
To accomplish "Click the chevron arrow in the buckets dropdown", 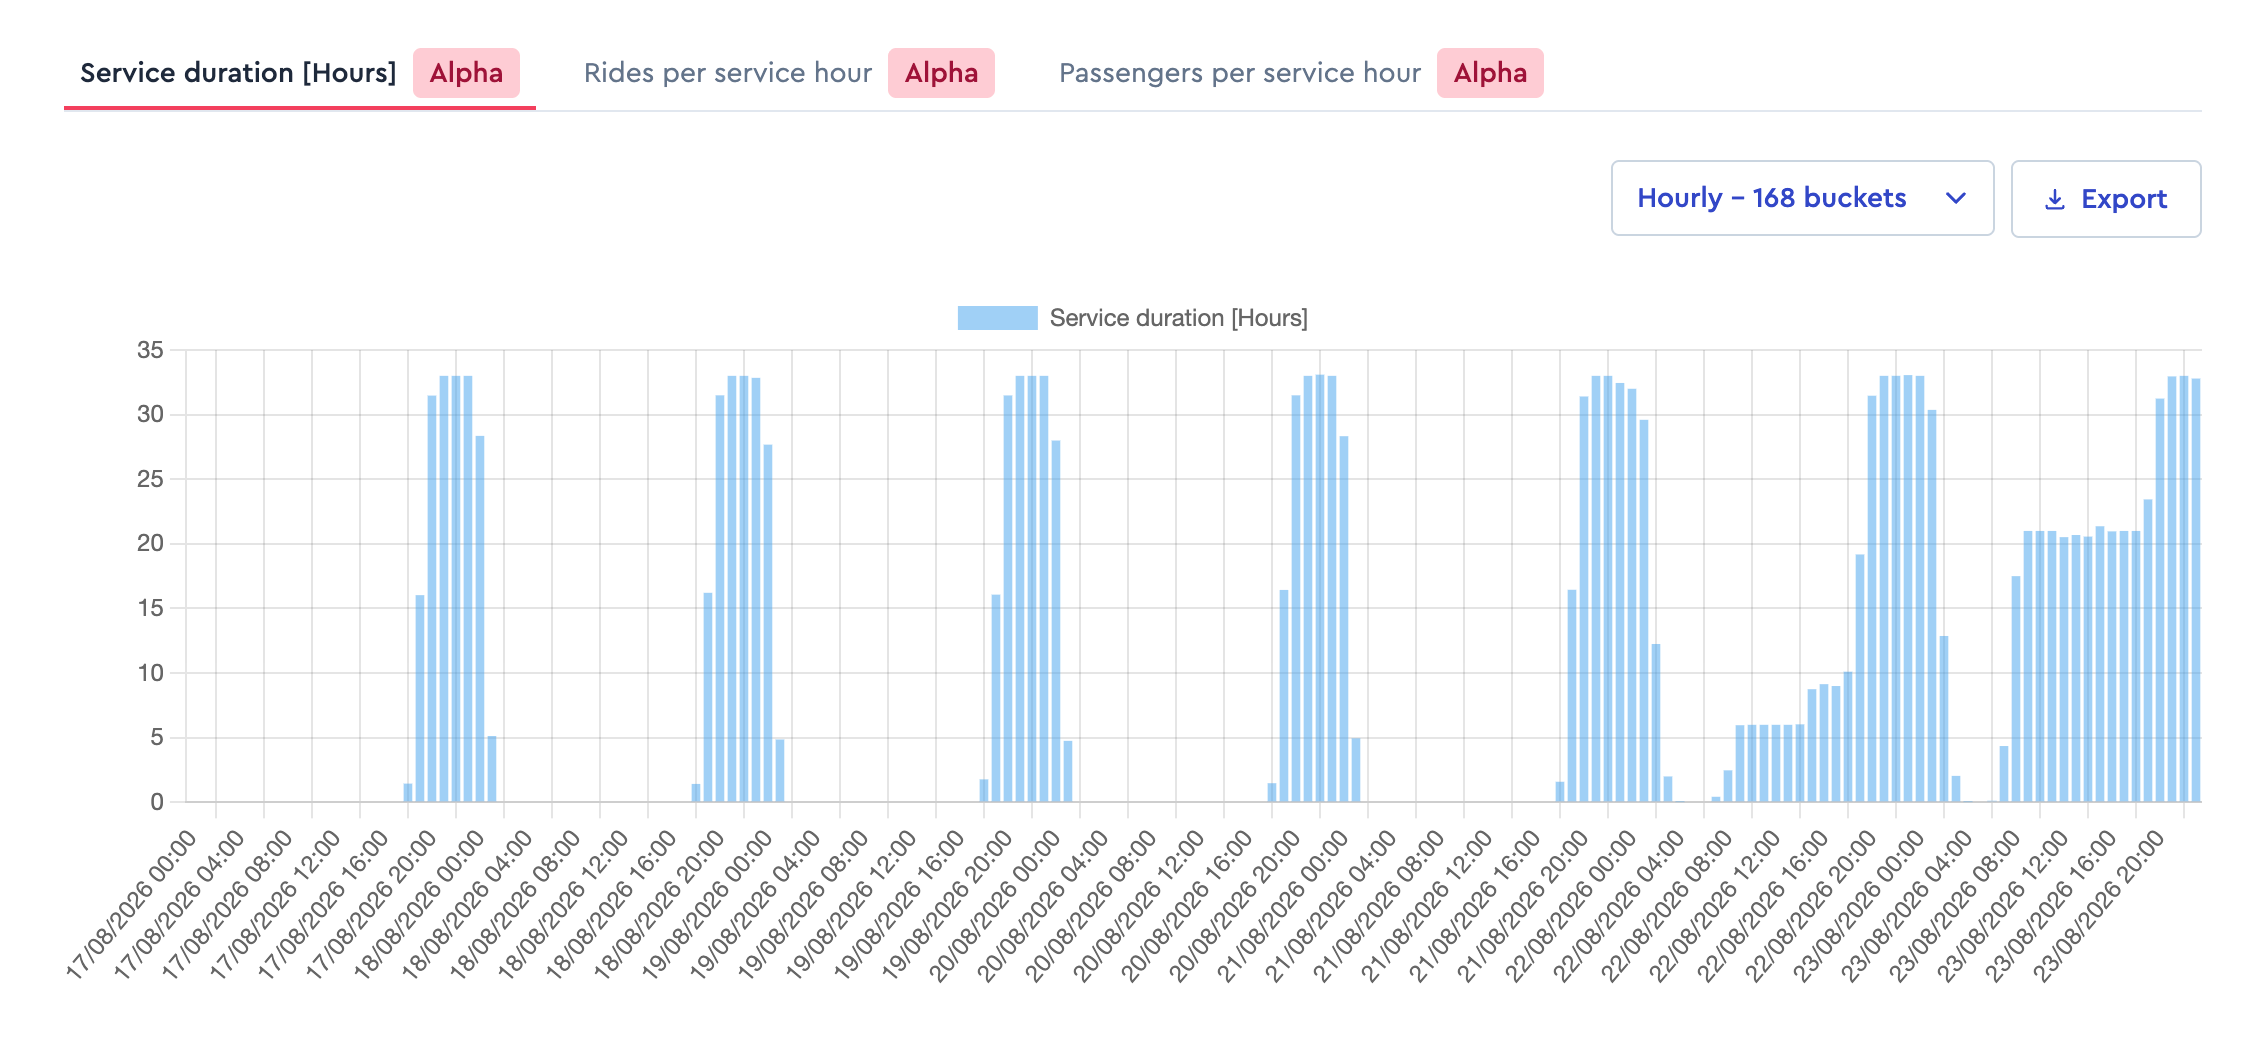I will tap(1956, 198).
